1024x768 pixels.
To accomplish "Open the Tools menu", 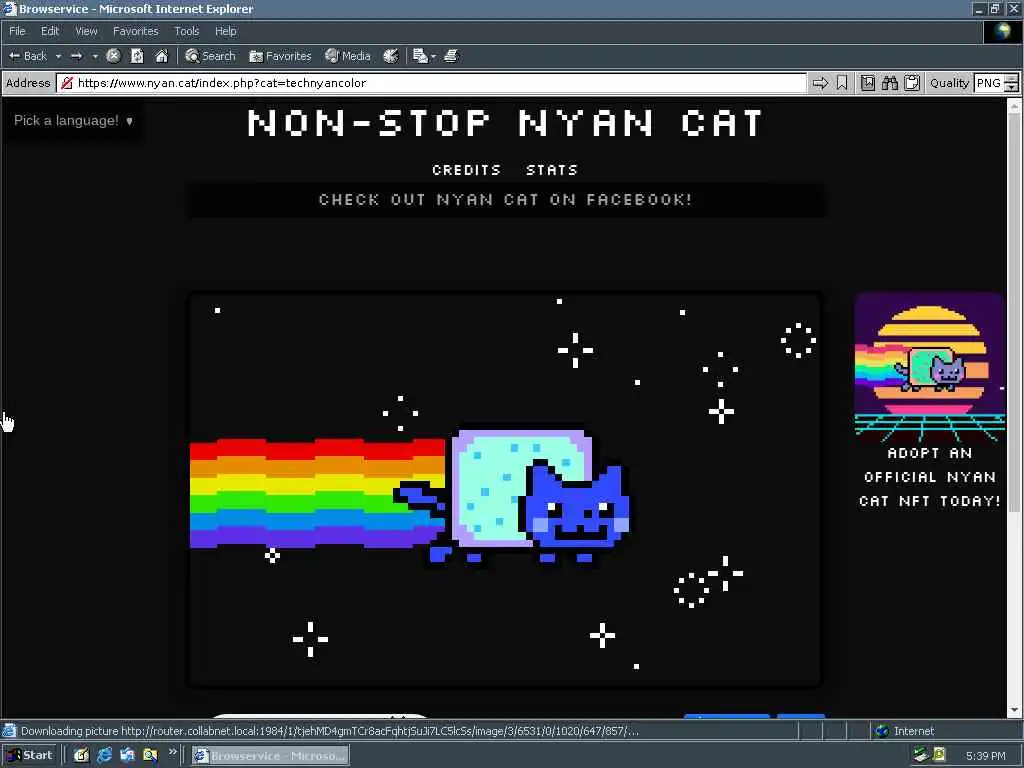I will [187, 31].
